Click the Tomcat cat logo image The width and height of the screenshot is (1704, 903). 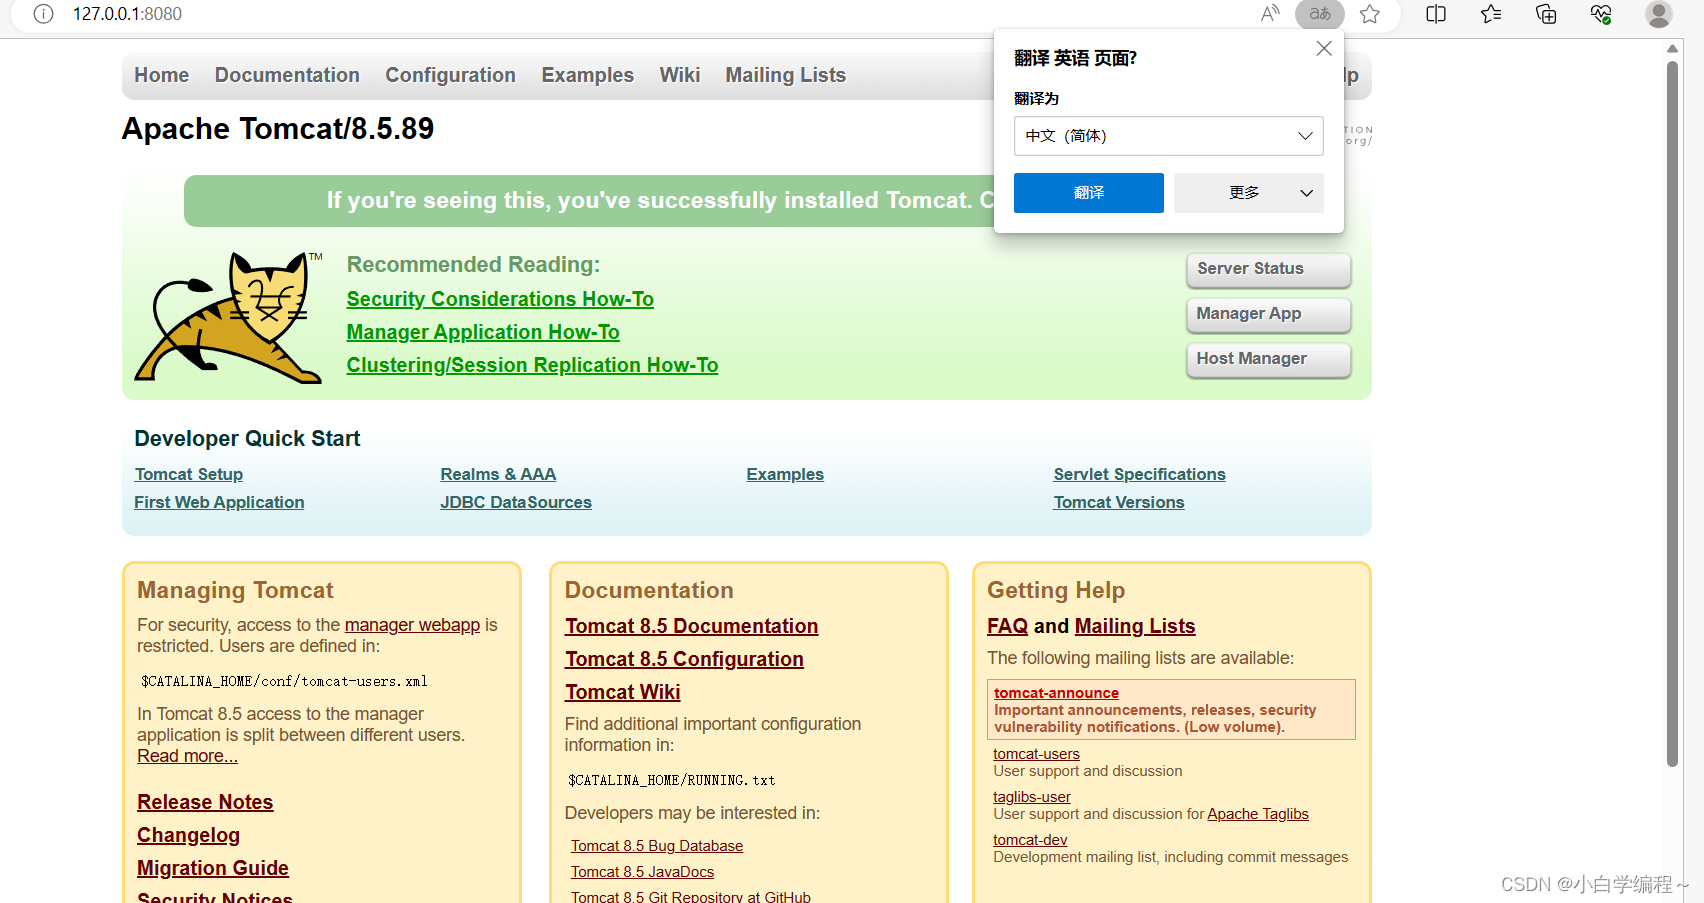pyautogui.click(x=229, y=317)
